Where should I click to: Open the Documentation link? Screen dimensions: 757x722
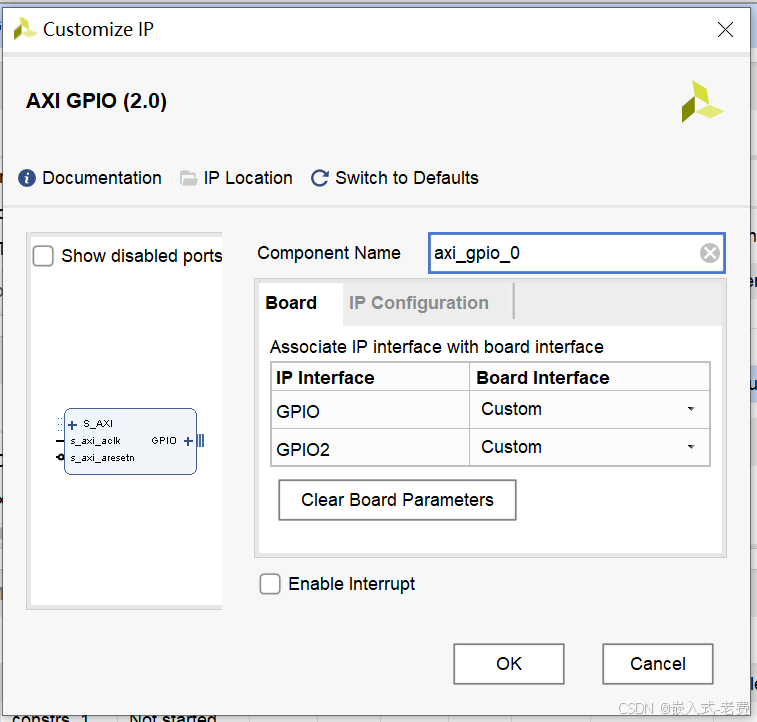point(102,178)
